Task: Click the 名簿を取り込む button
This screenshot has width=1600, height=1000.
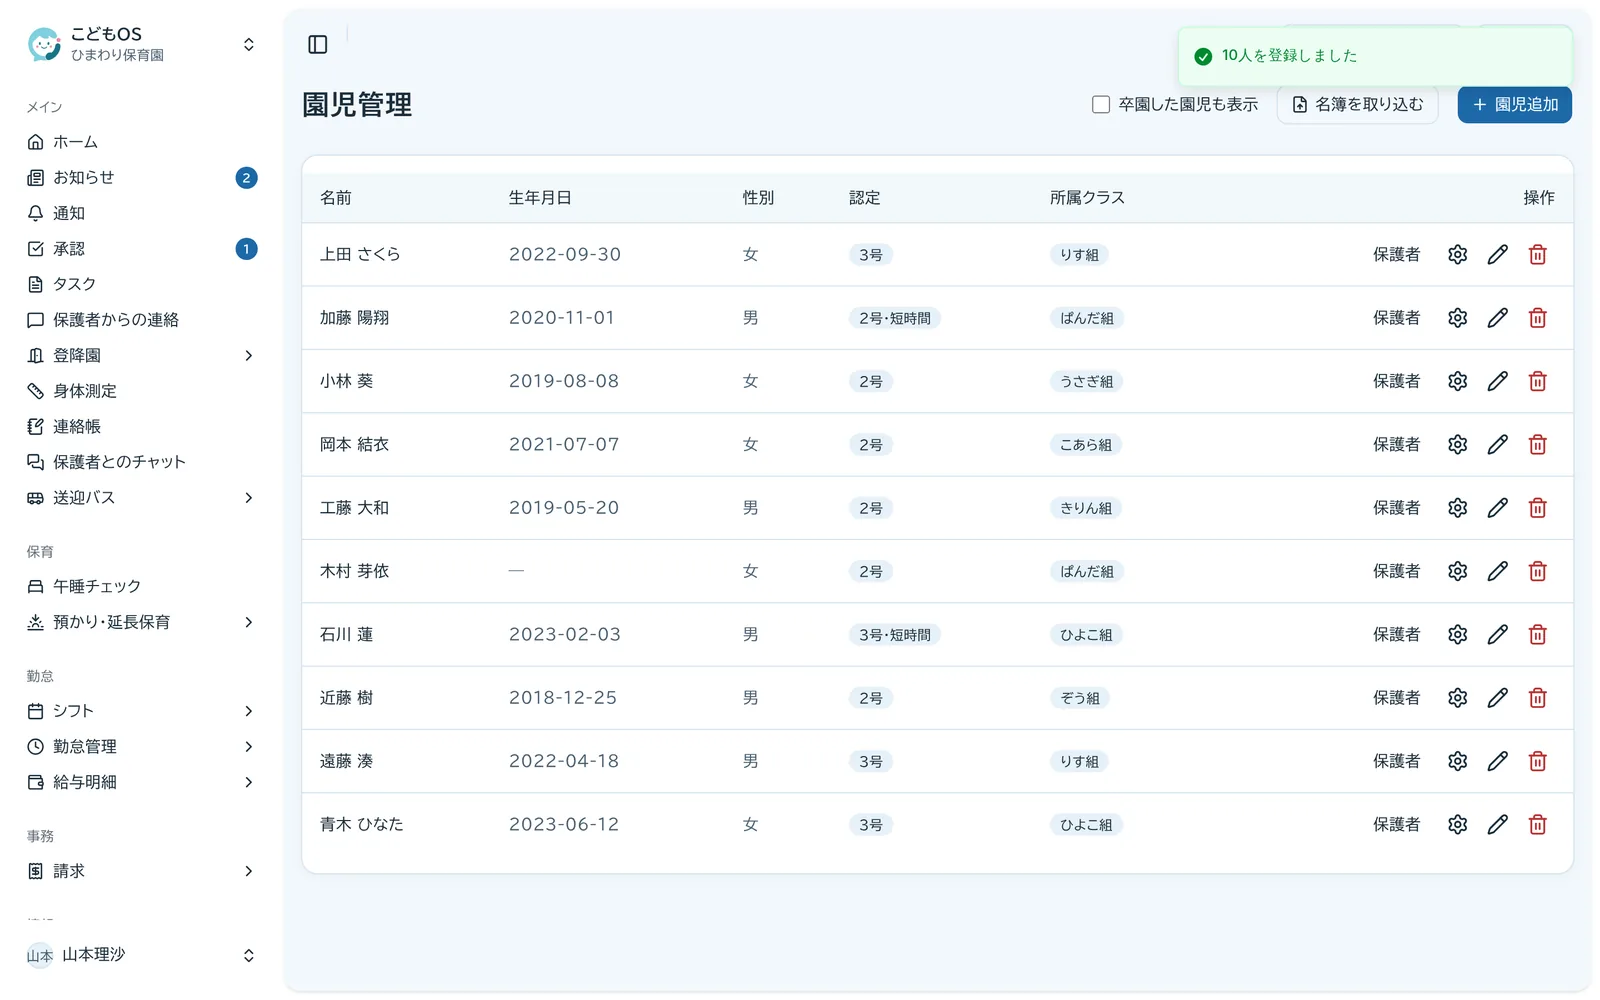Action: pos(1357,104)
